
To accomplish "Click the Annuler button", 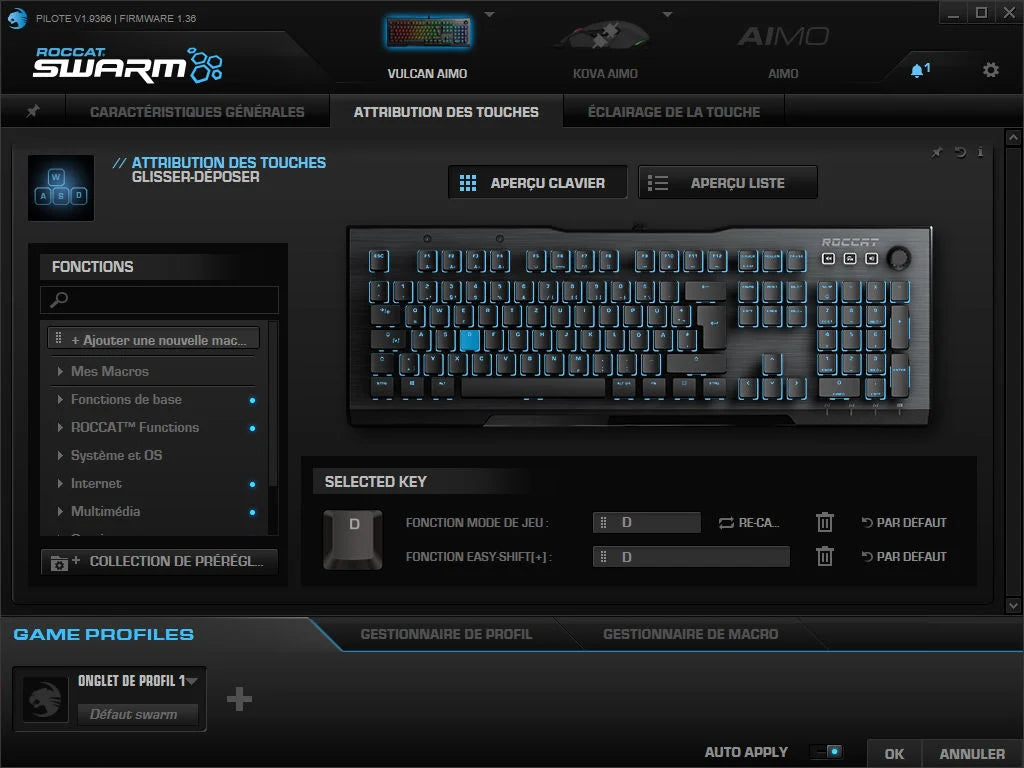I will [x=972, y=753].
